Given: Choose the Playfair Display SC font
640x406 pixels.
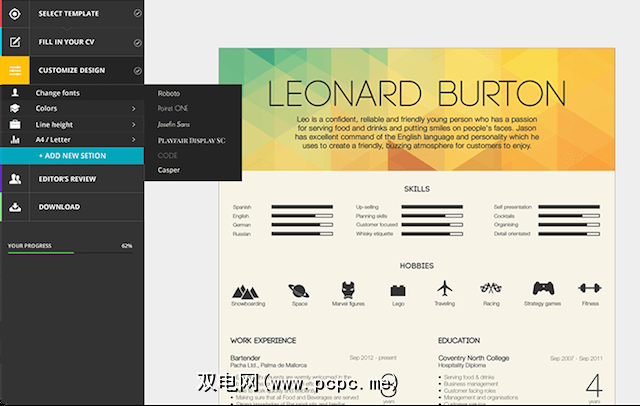Looking at the screenshot, I should pos(191,140).
